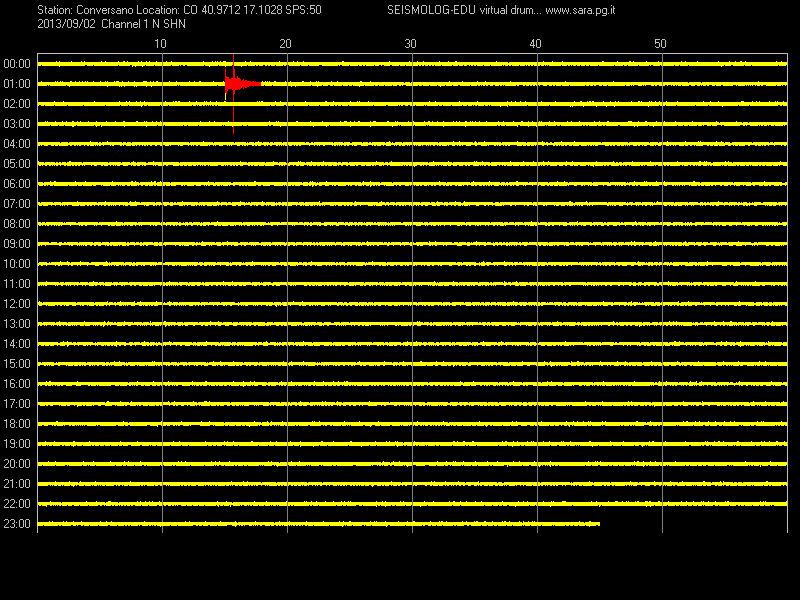This screenshot has height=600, width=800.
Task: Click the 16:00 hour label
Action: click(17, 384)
